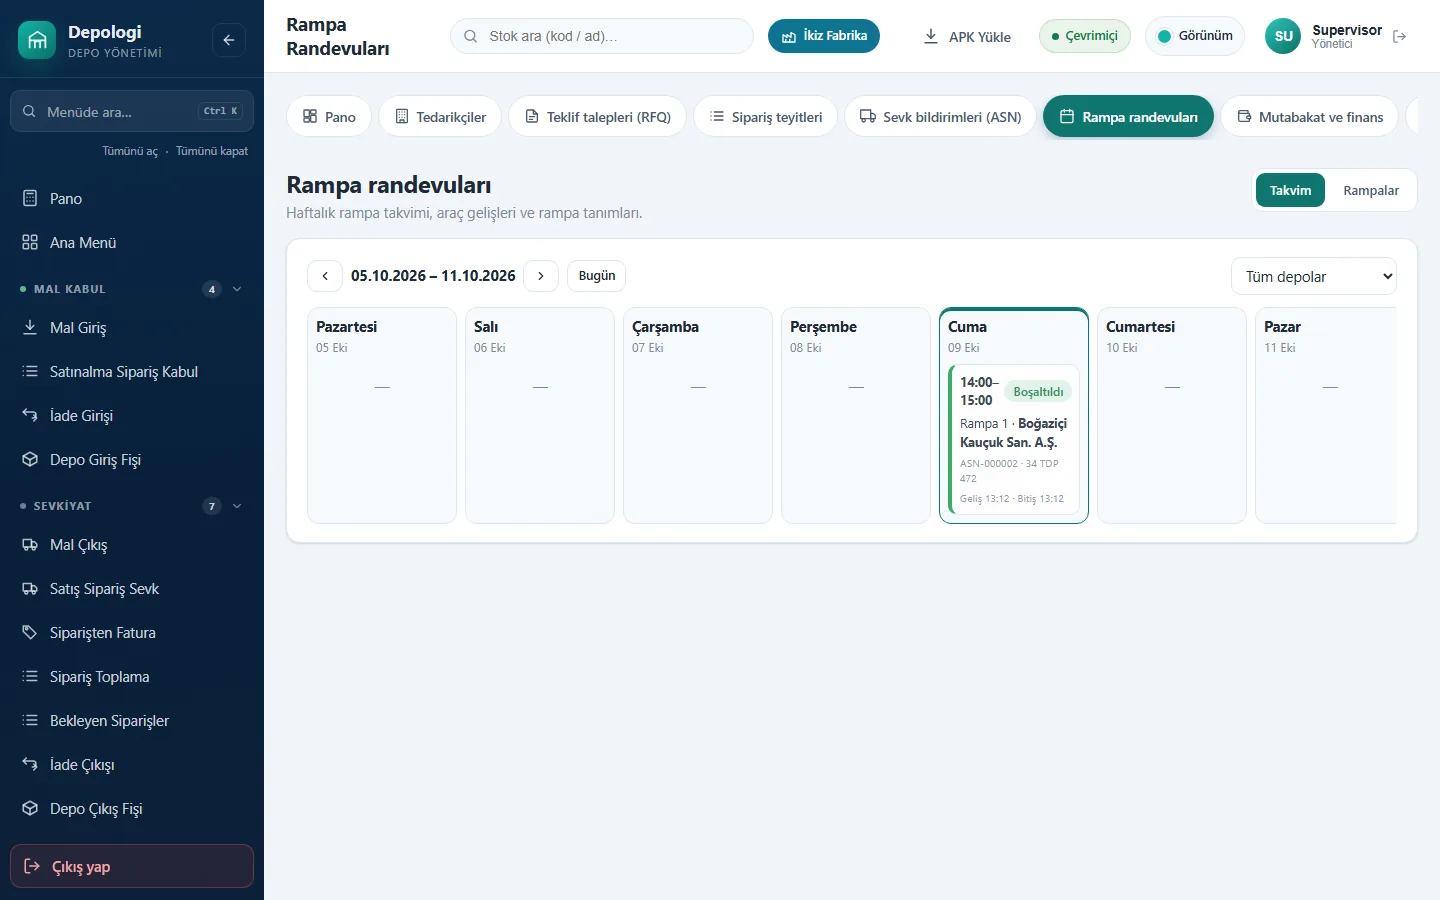Screen dimensions: 1440x900
Task: Collapse the MAL KABUL section chevron
Action: (237, 289)
